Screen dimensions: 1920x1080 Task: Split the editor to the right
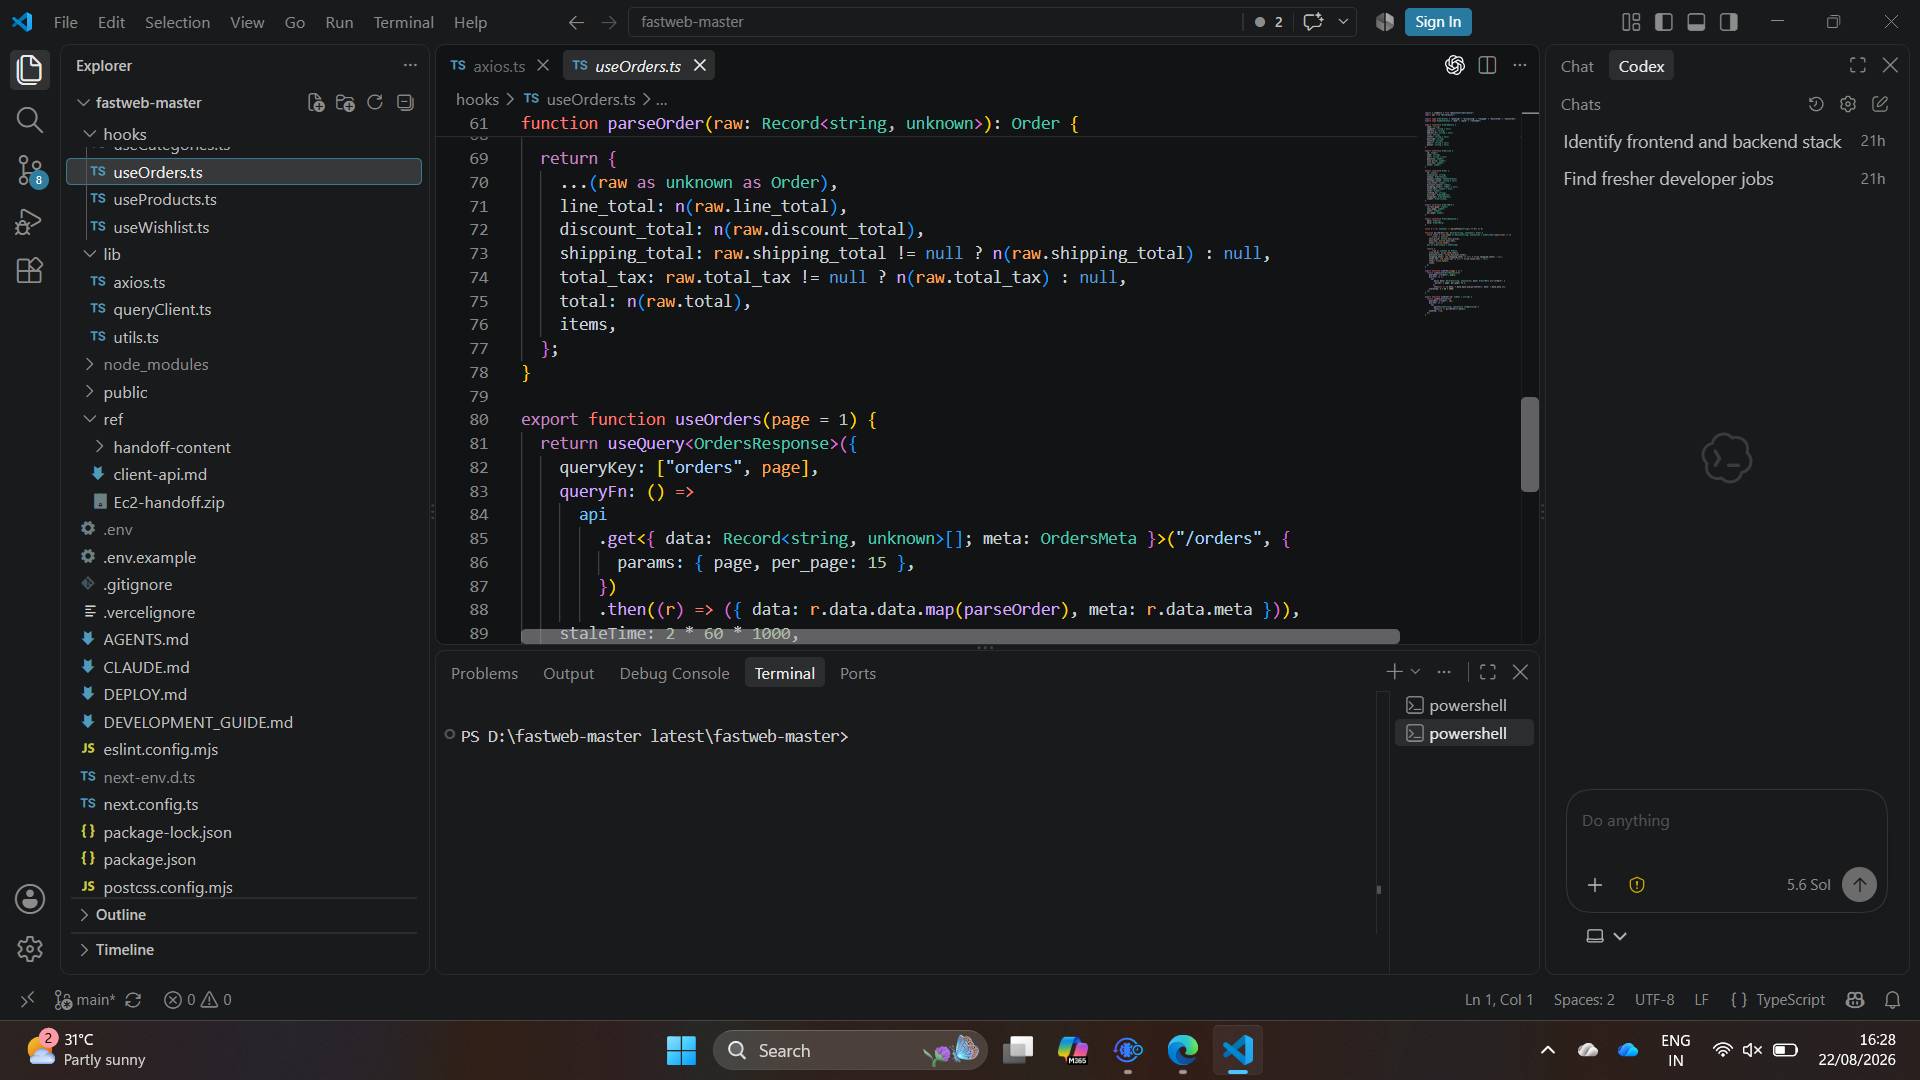pos(1487,65)
